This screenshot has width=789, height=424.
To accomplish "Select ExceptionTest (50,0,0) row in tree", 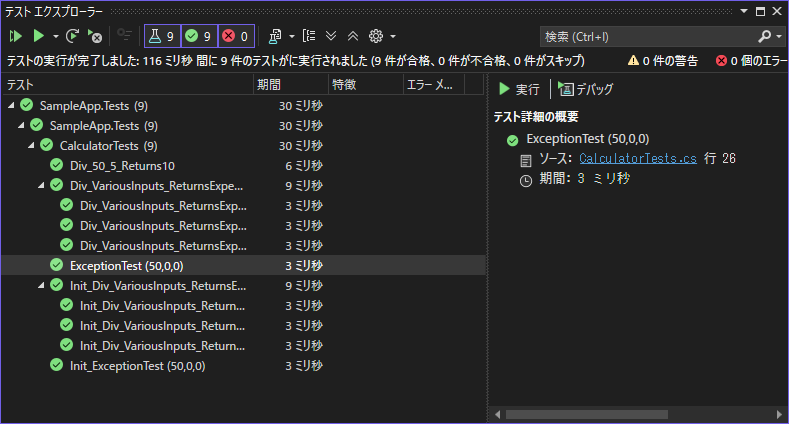I will click(244, 266).
